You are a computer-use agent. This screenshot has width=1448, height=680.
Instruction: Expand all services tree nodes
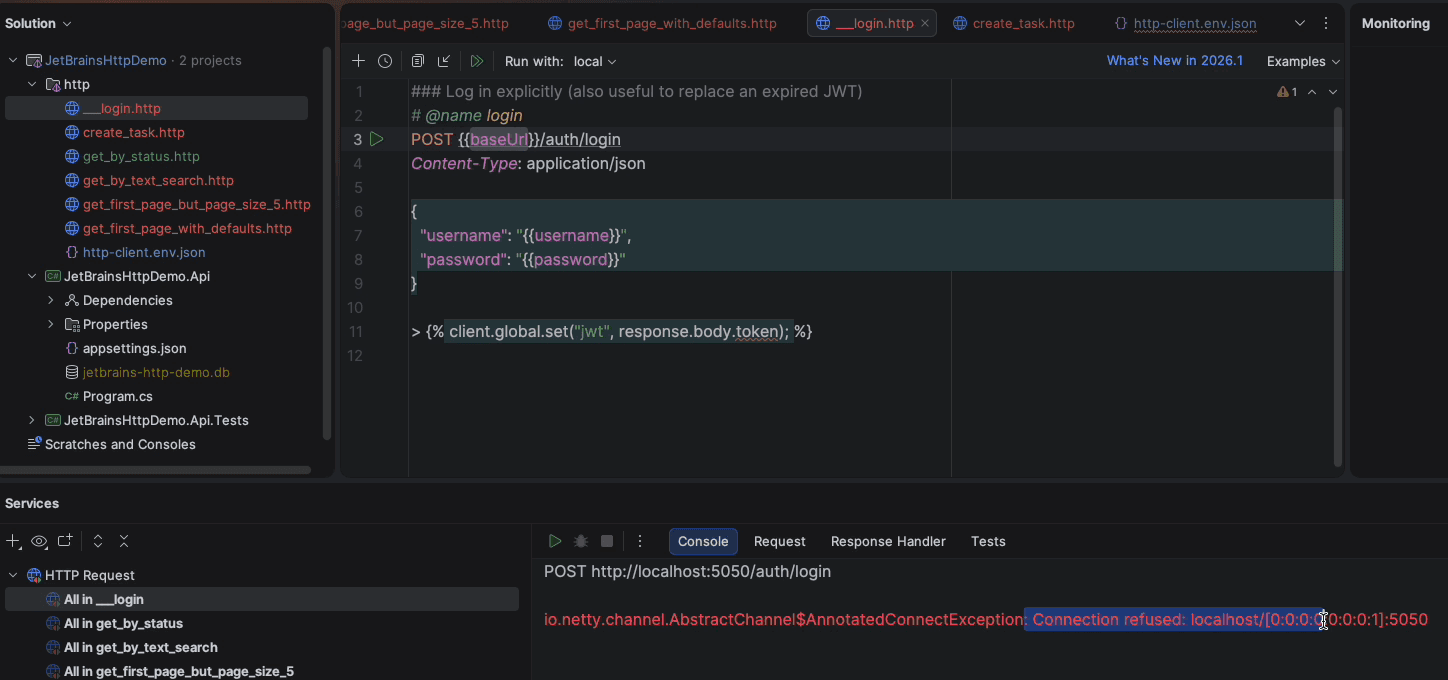pos(98,541)
